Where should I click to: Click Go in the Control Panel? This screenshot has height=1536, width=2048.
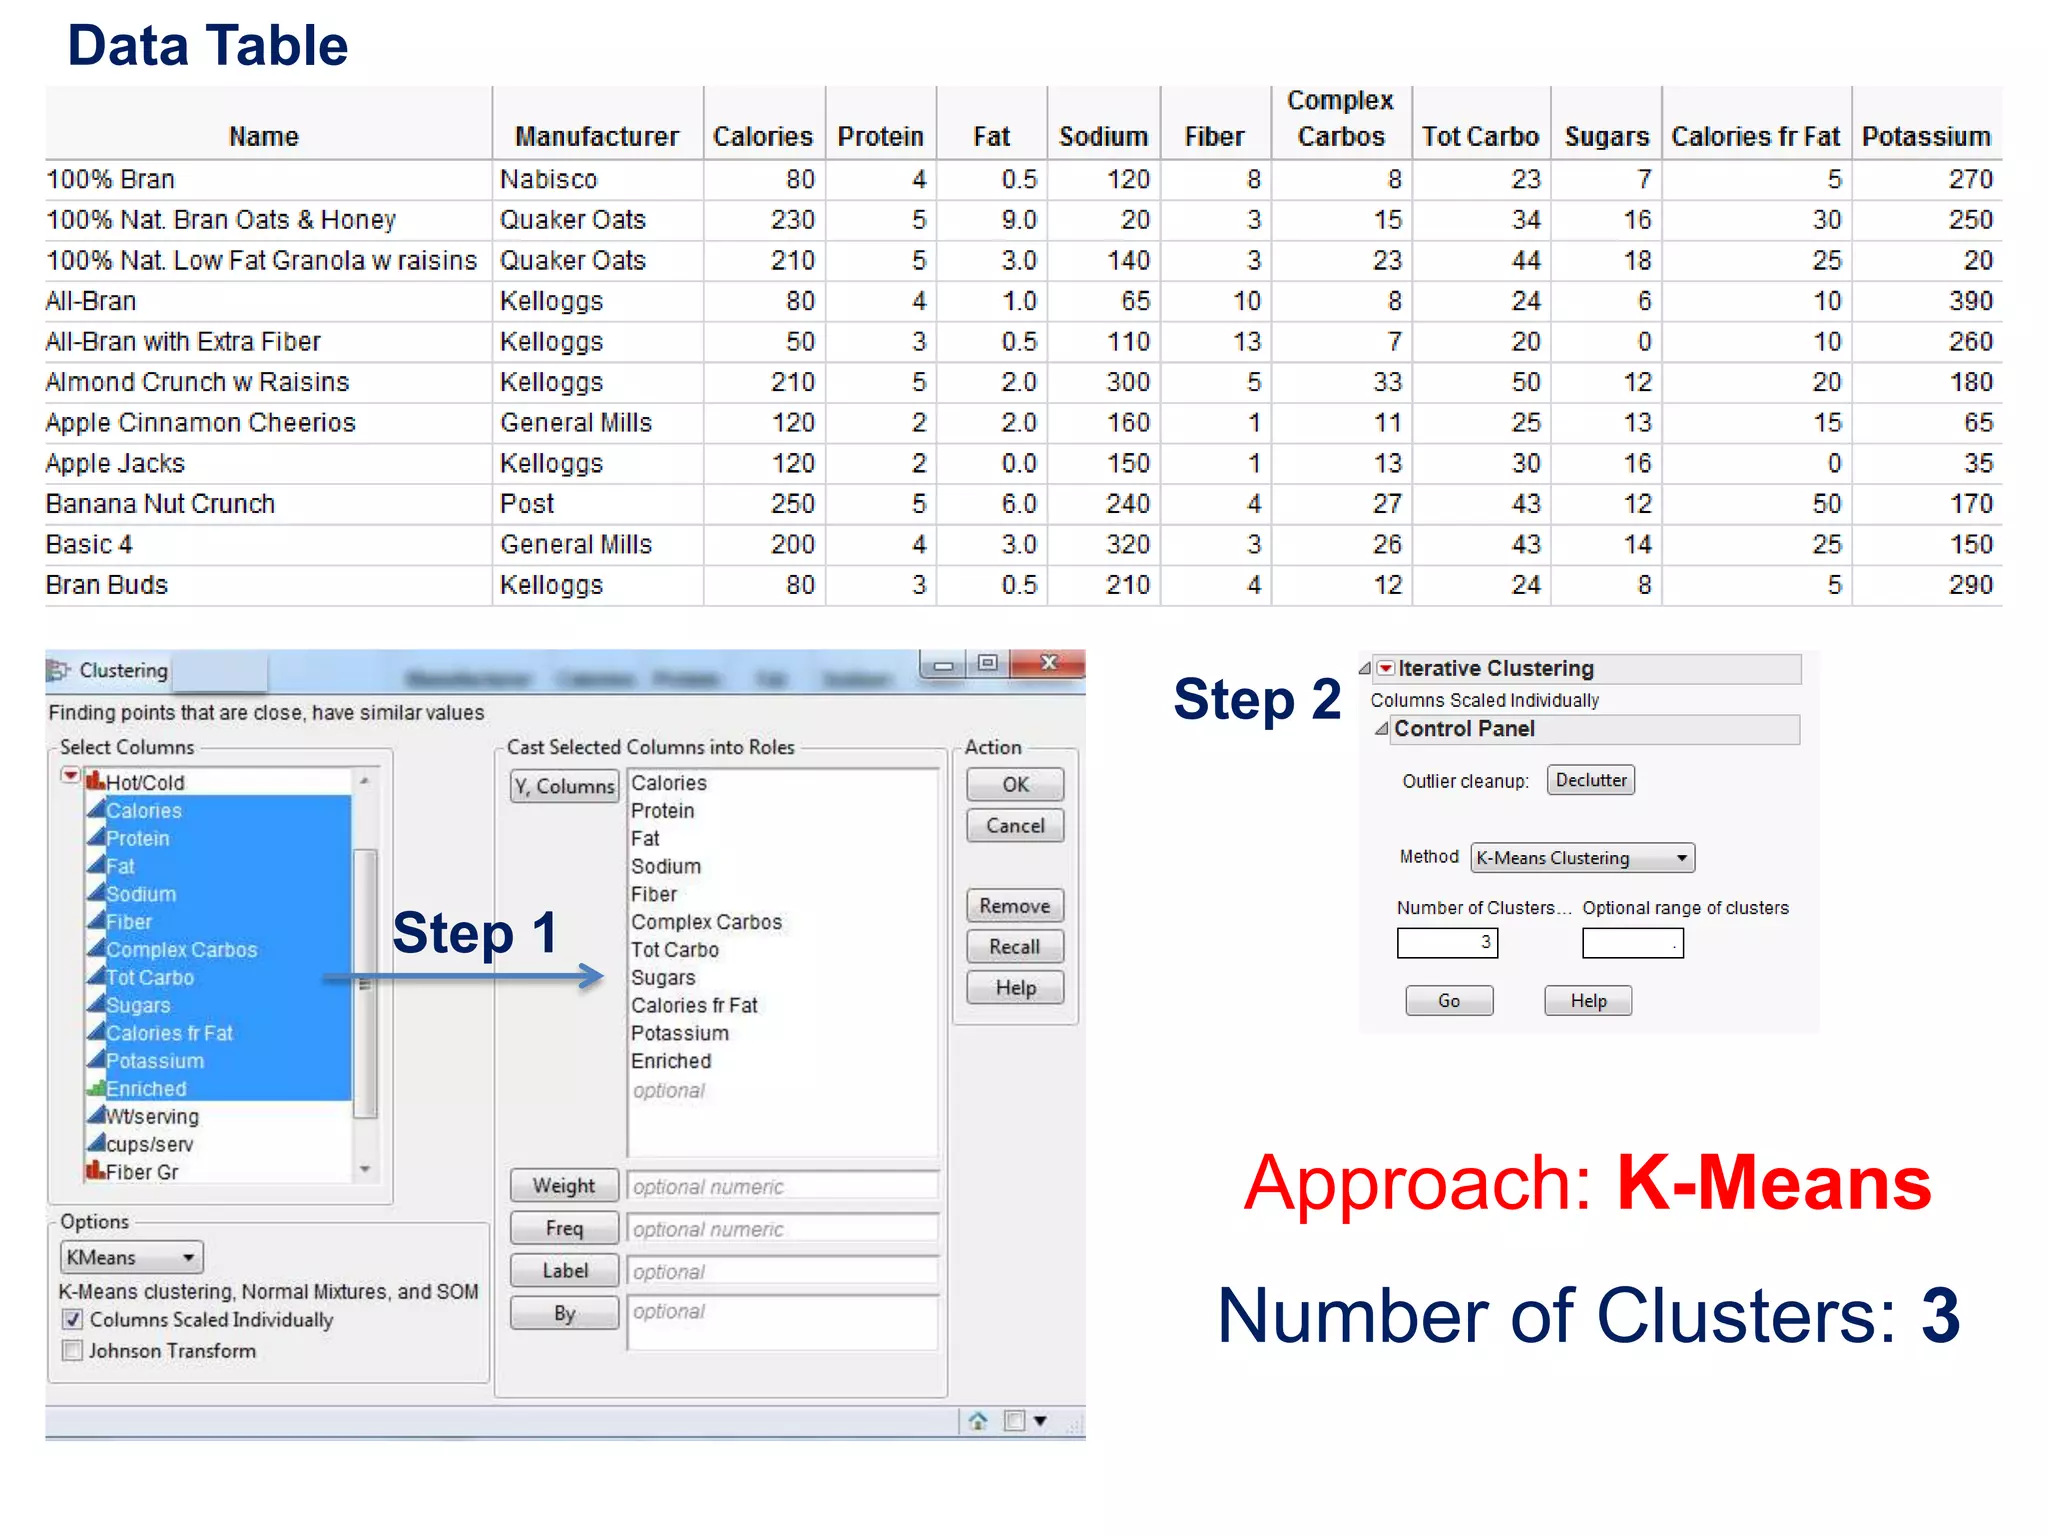(x=1449, y=1001)
